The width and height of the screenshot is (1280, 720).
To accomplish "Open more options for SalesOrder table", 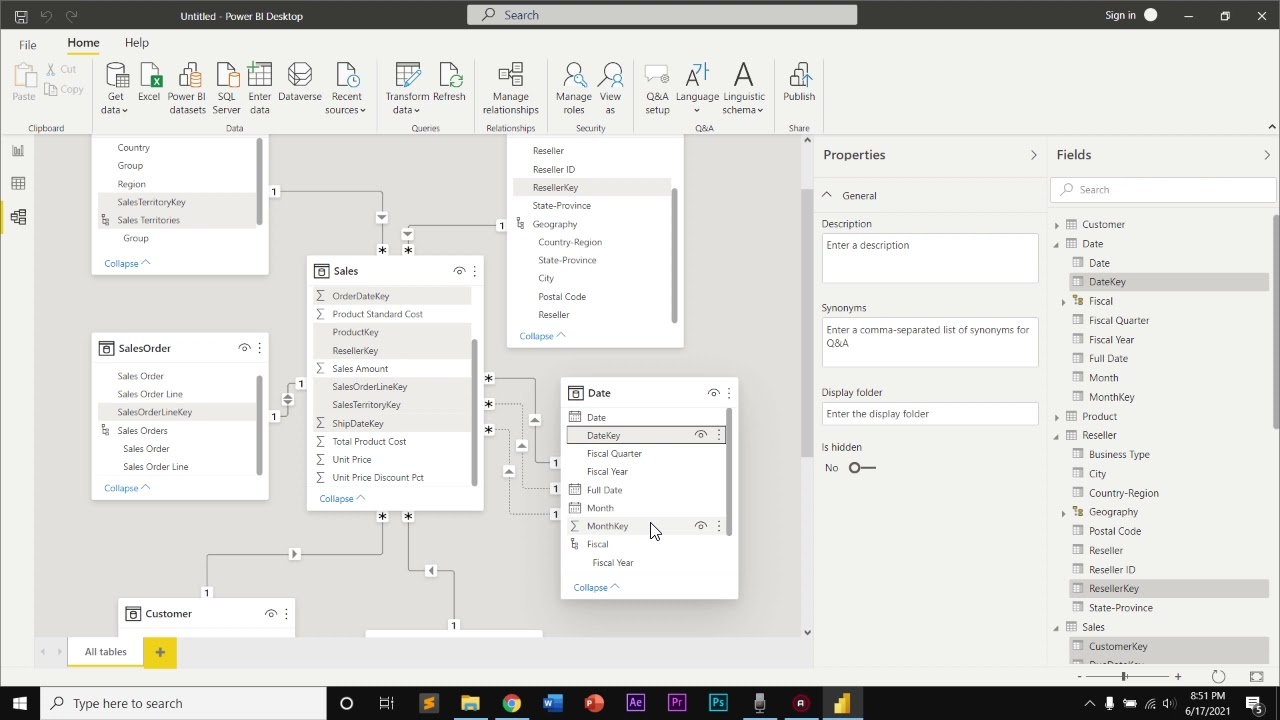I will pyautogui.click(x=259, y=348).
